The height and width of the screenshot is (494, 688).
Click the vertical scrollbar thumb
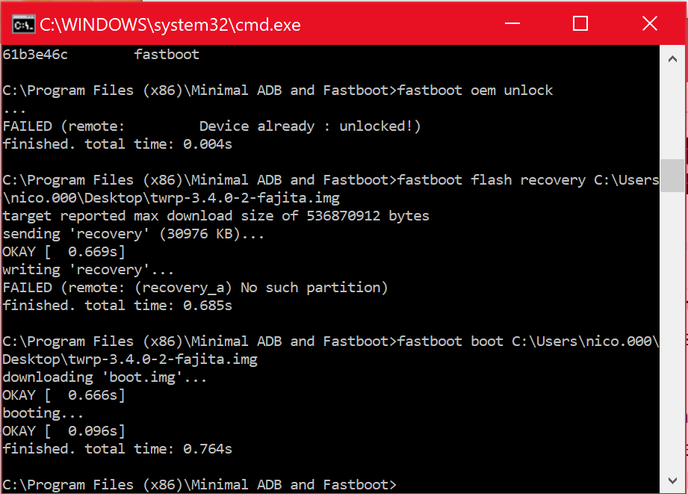click(672, 175)
